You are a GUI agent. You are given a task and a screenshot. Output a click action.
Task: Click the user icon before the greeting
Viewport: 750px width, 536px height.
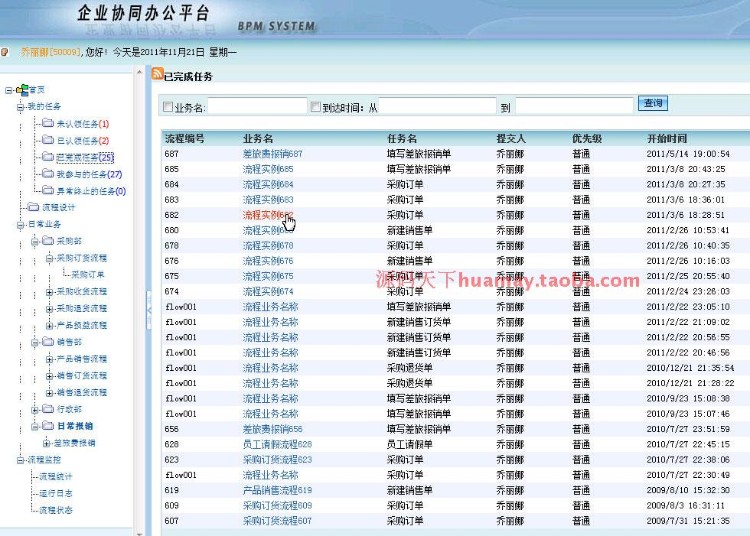4,52
